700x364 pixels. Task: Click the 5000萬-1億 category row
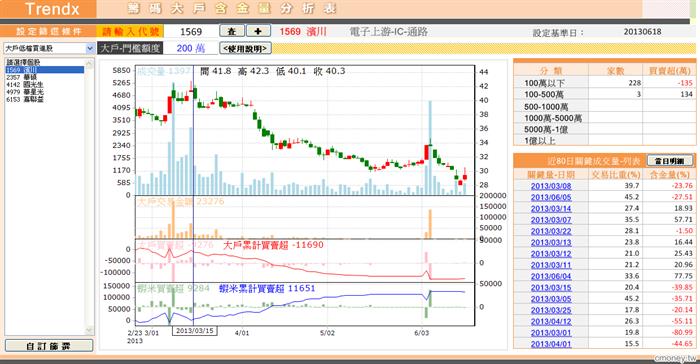[x=604, y=130]
